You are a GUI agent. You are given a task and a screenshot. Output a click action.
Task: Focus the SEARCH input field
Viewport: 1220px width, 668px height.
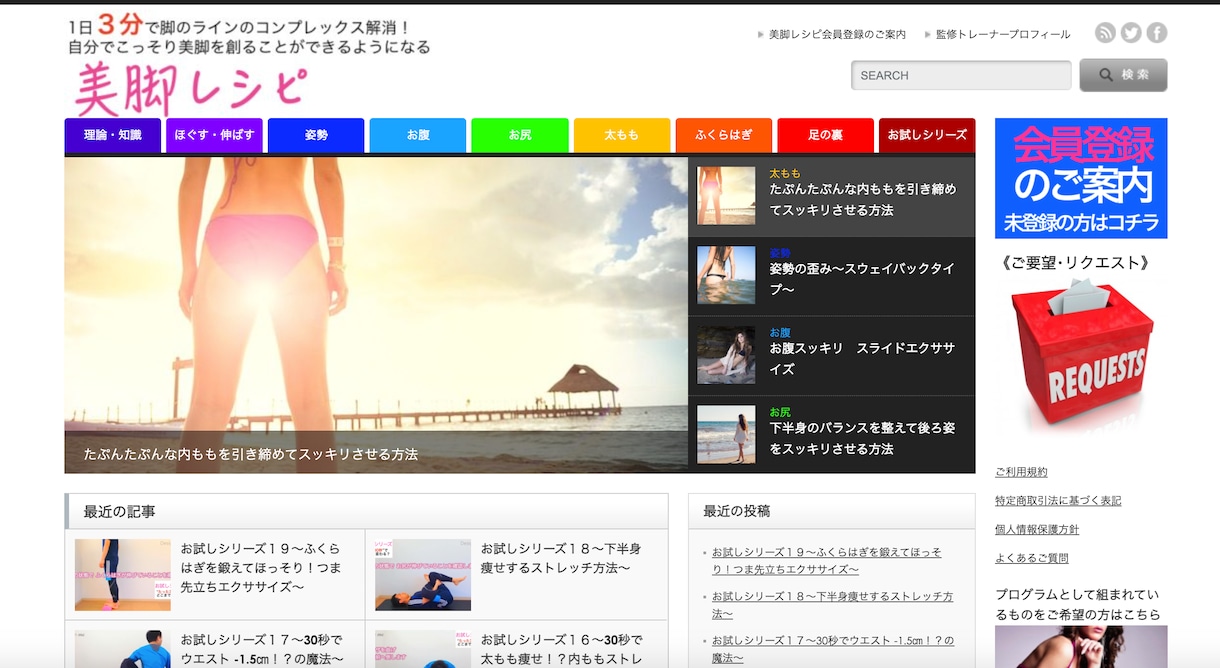(x=961, y=75)
